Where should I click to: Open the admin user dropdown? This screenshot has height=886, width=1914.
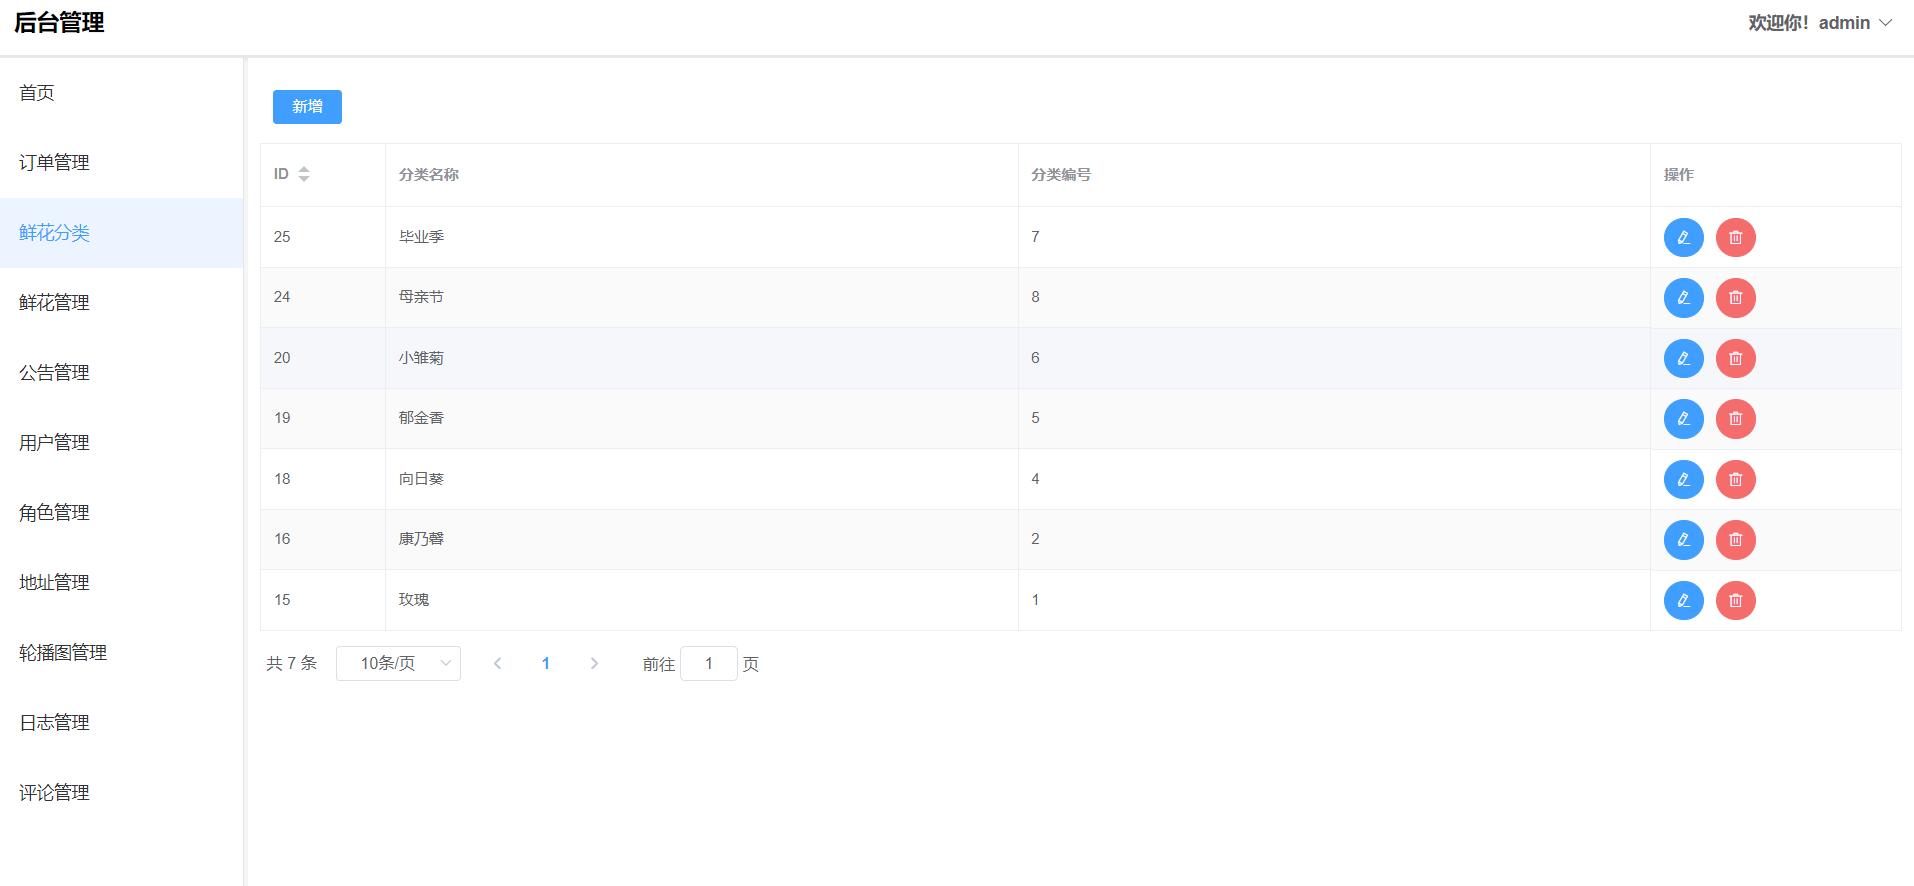click(1820, 23)
